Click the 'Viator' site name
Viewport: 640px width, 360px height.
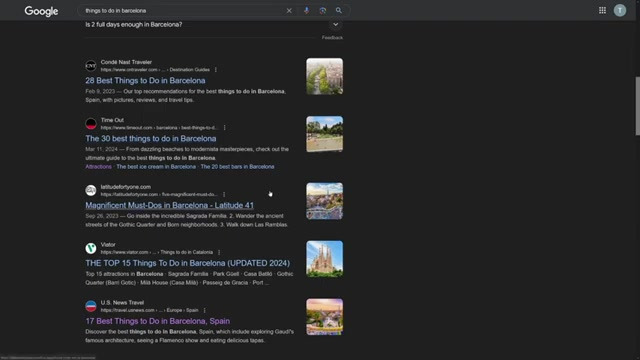tap(108, 244)
